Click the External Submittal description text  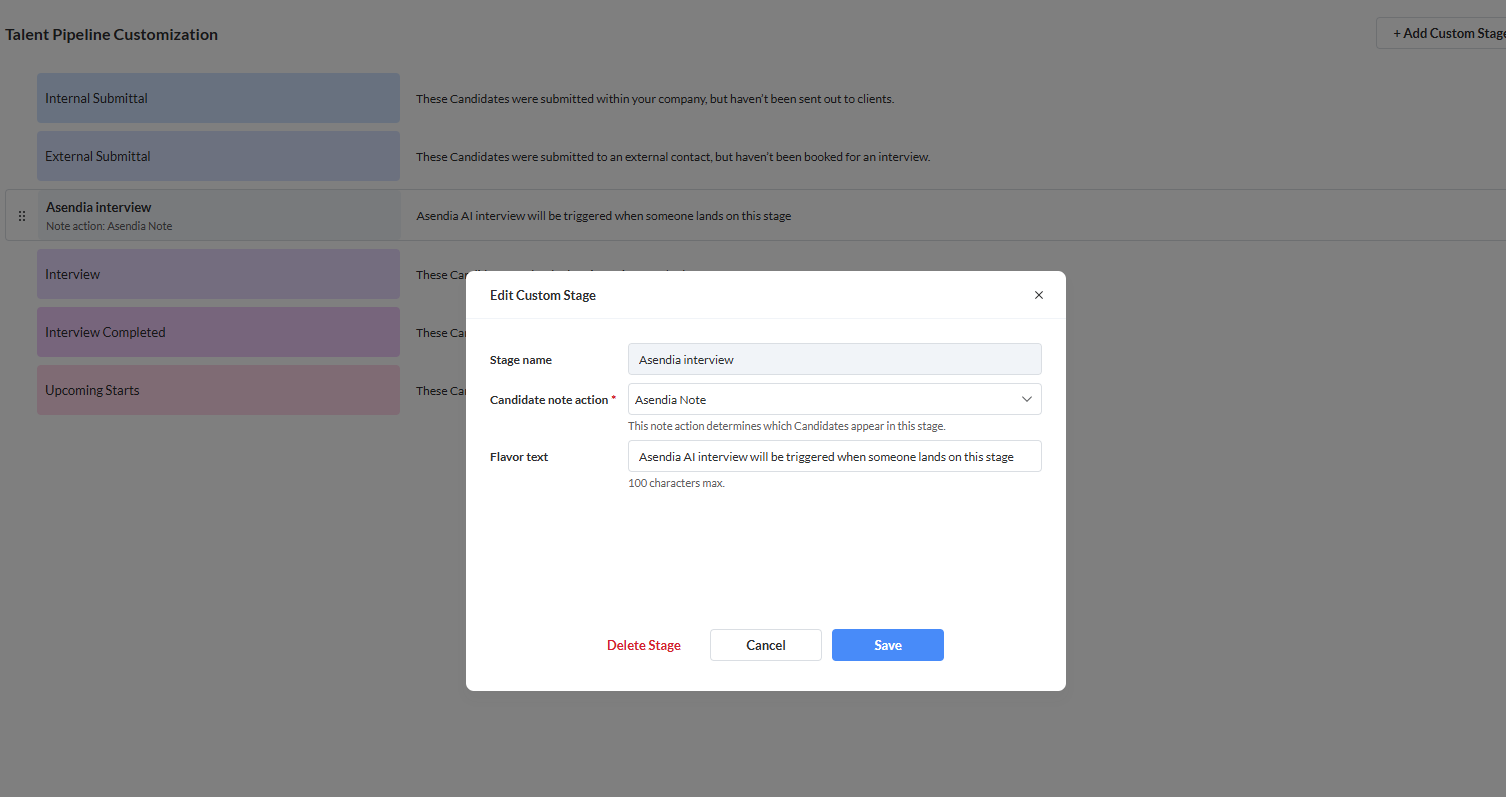pyautogui.click(x=673, y=157)
